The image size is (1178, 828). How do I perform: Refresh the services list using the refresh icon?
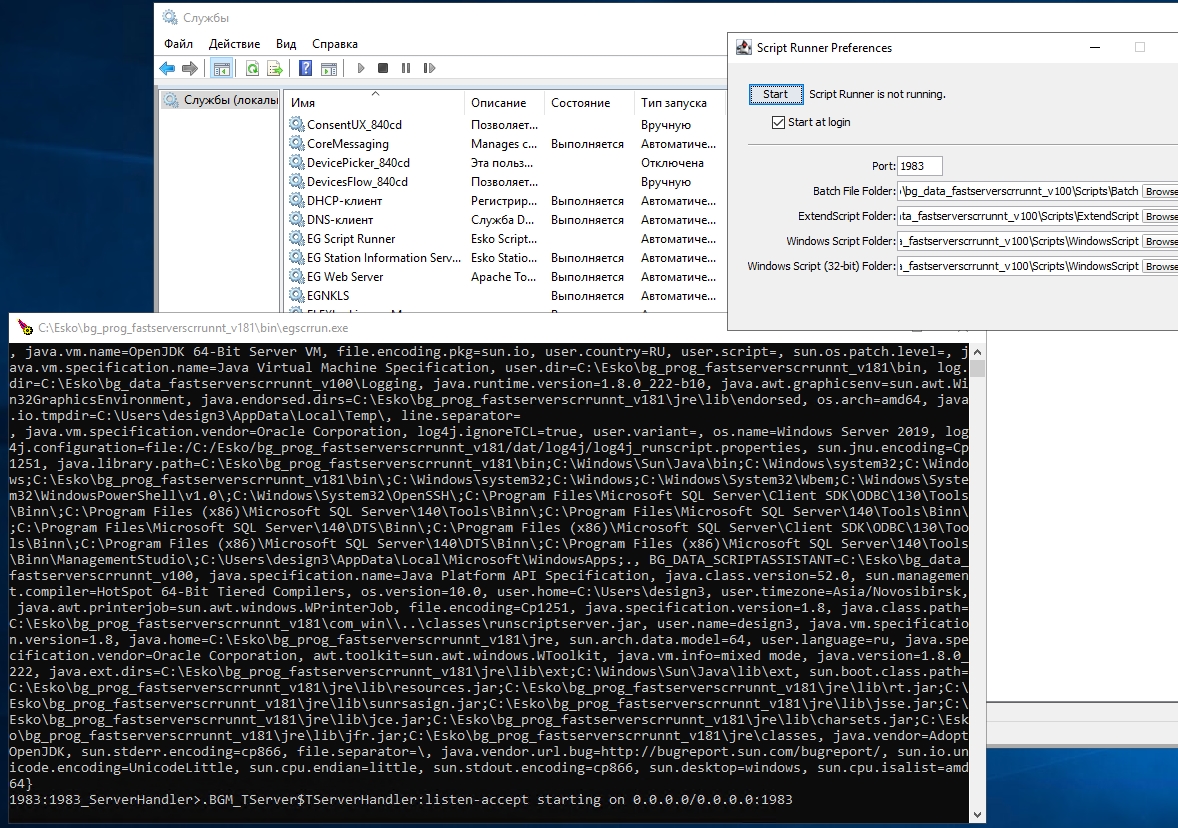click(x=252, y=68)
